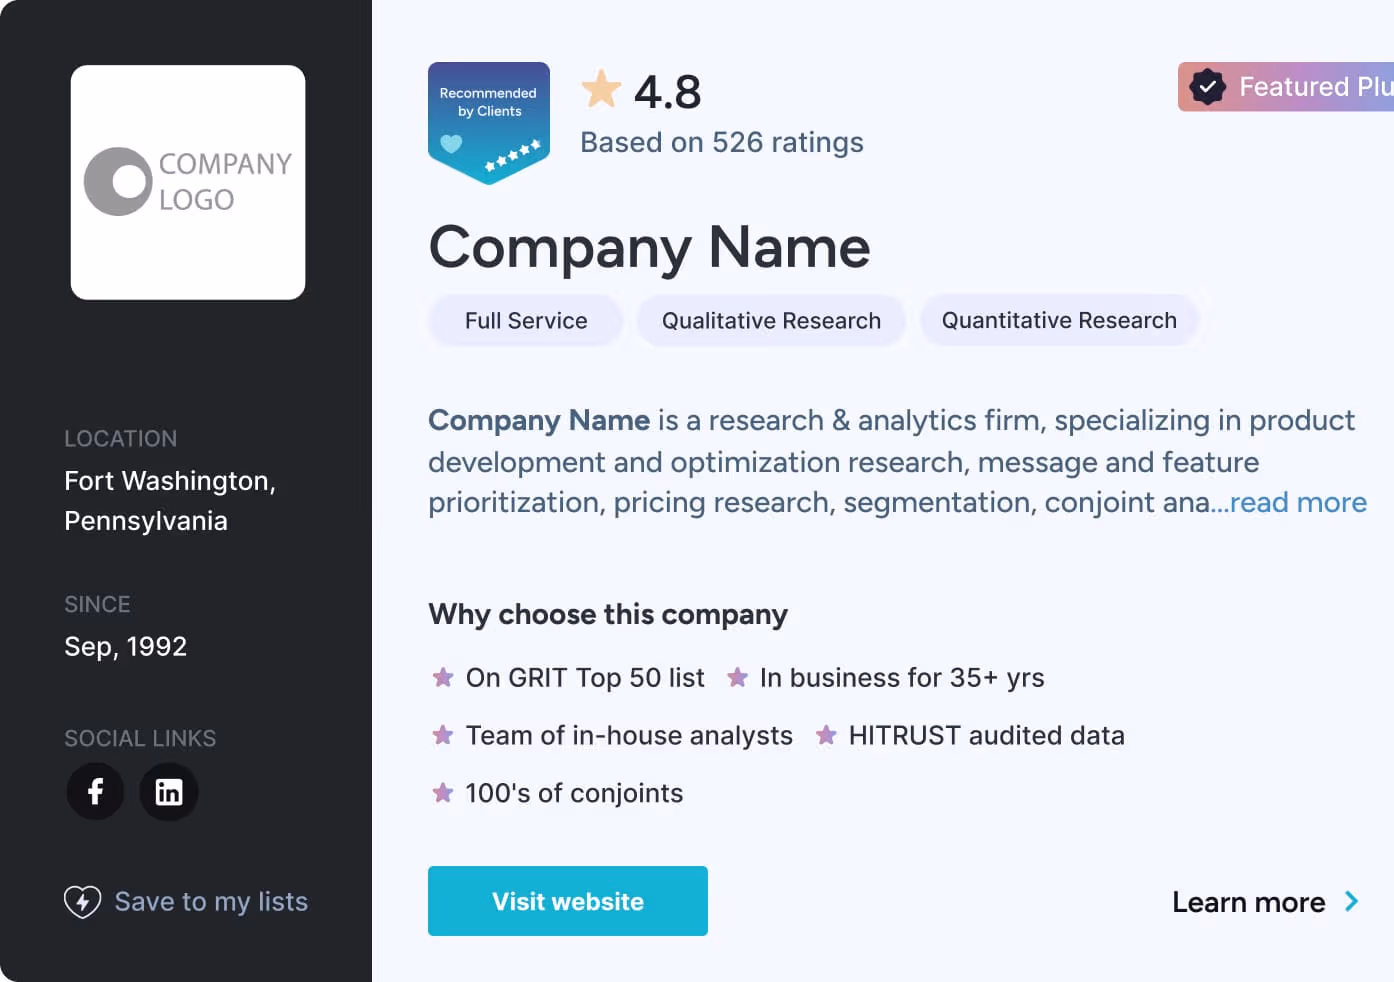Image resolution: width=1394 pixels, height=982 pixels.
Task: Click the Featured Plus checkmark badge icon
Action: click(1207, 87)
